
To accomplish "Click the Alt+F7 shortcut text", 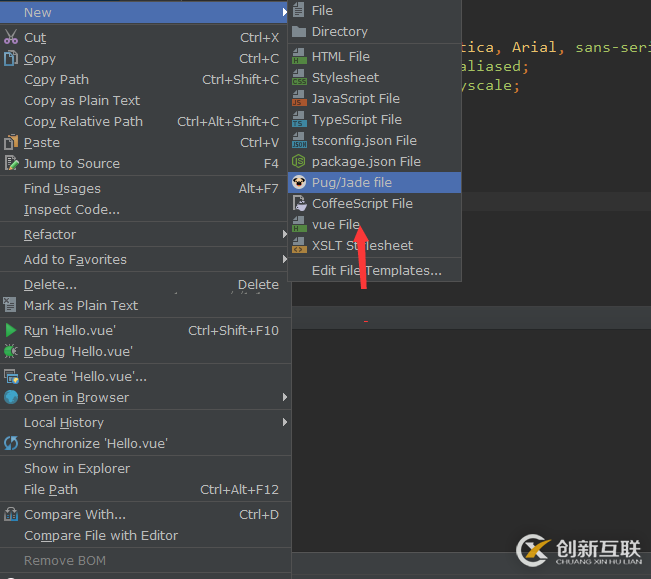I will click(x=258, y=188).
